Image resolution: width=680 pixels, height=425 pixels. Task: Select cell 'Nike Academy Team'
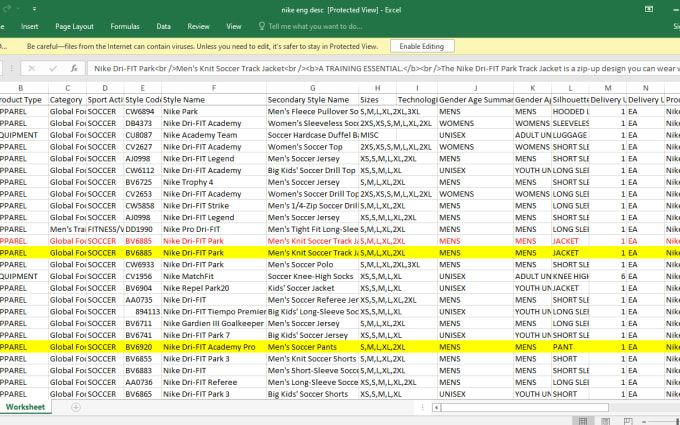214,135
